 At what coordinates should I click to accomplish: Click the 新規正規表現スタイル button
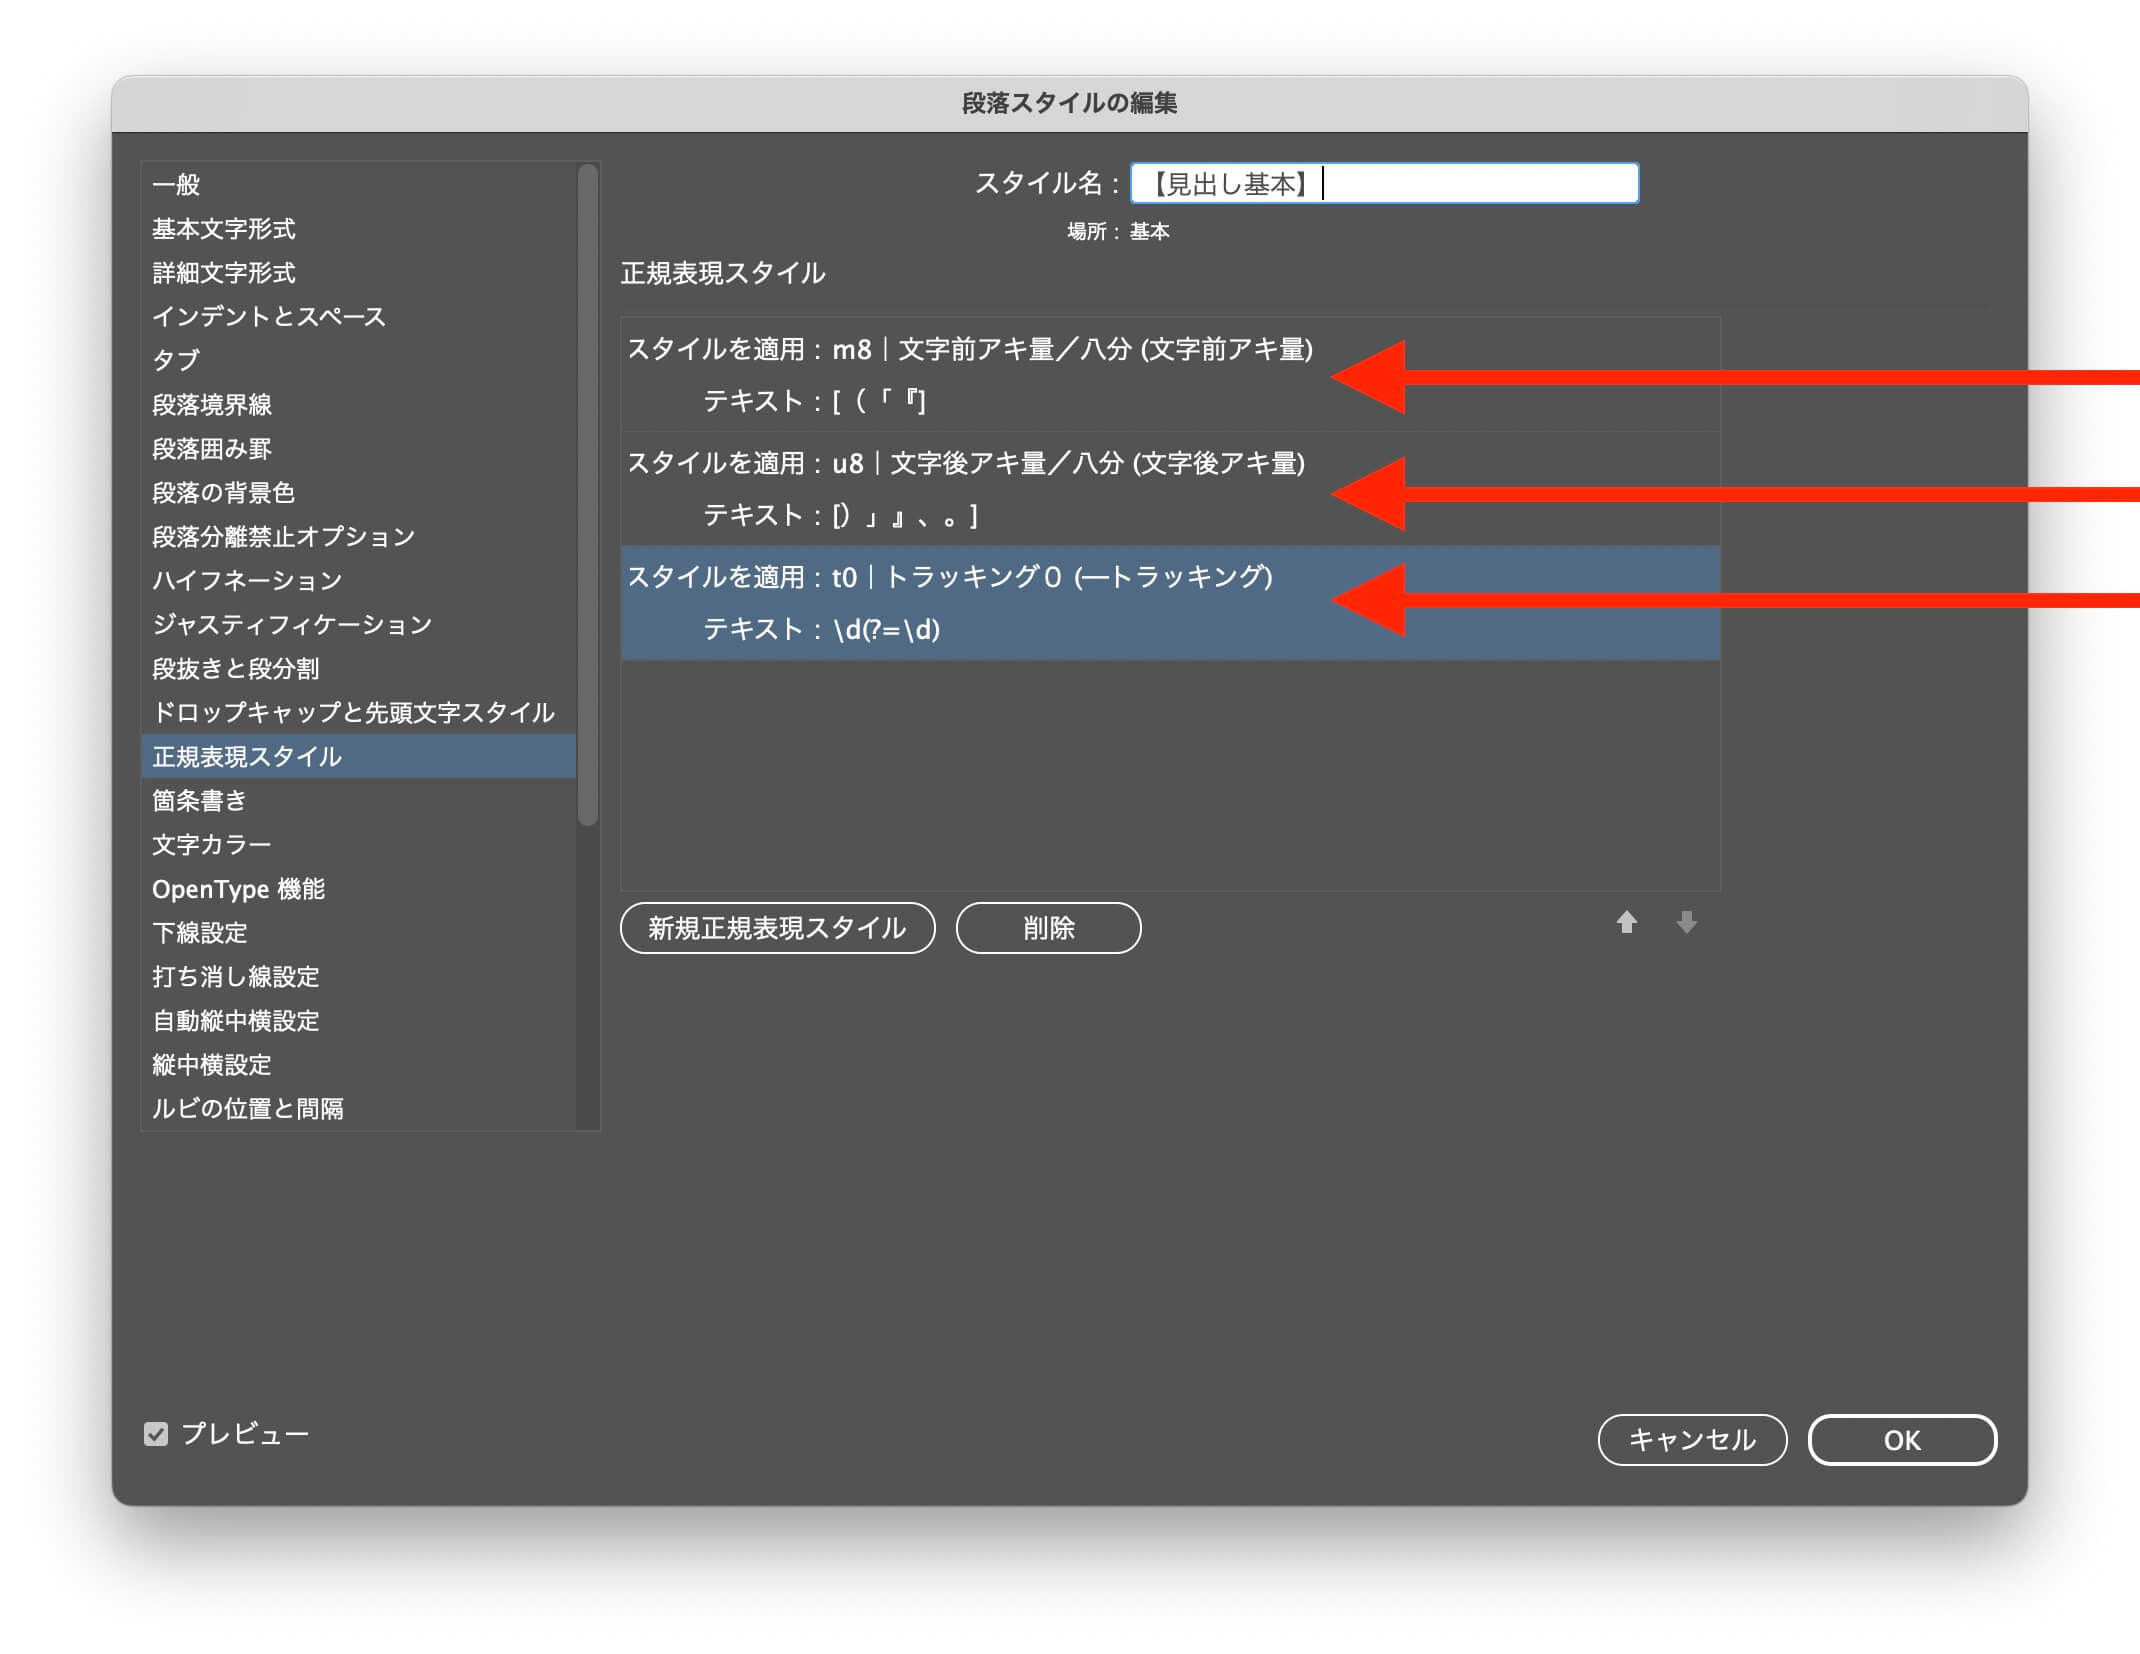(x=777, y=928)
